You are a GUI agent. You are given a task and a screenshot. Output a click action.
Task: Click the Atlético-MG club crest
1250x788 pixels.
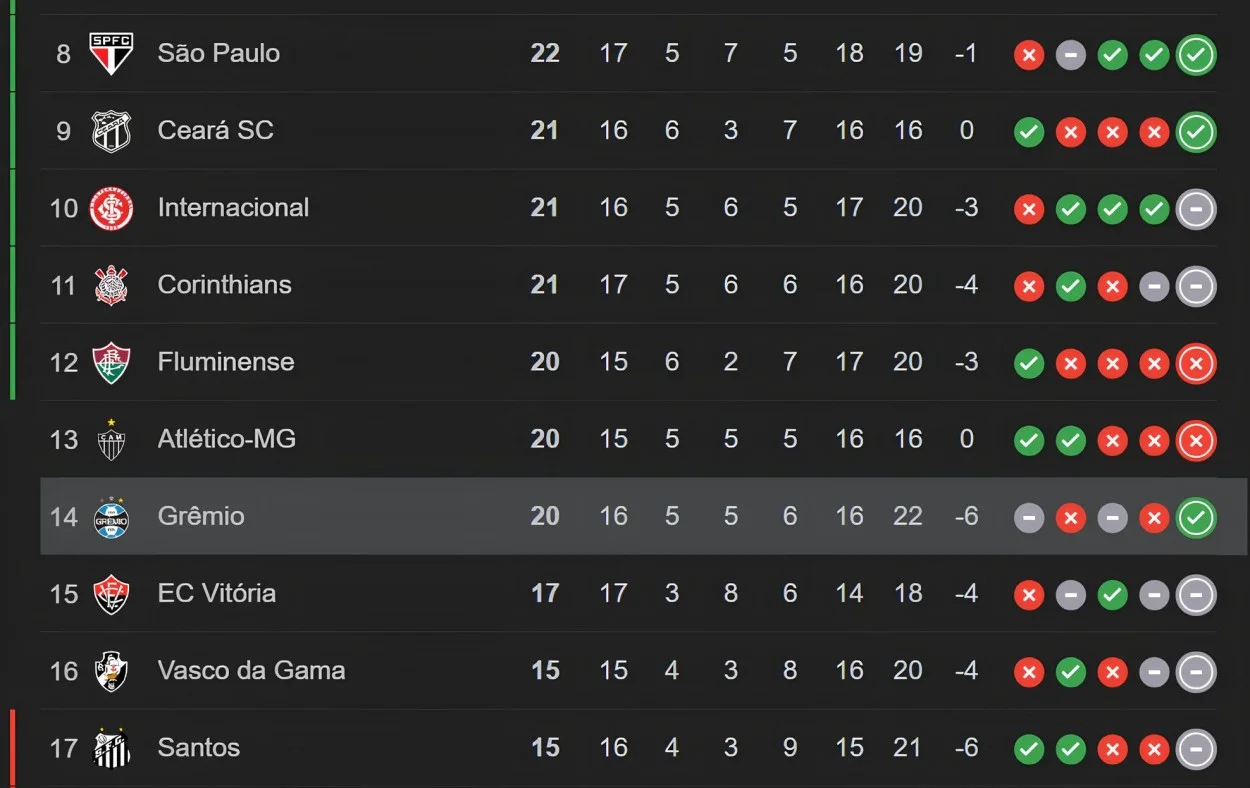pyautogui.click(x=111, y=439)
